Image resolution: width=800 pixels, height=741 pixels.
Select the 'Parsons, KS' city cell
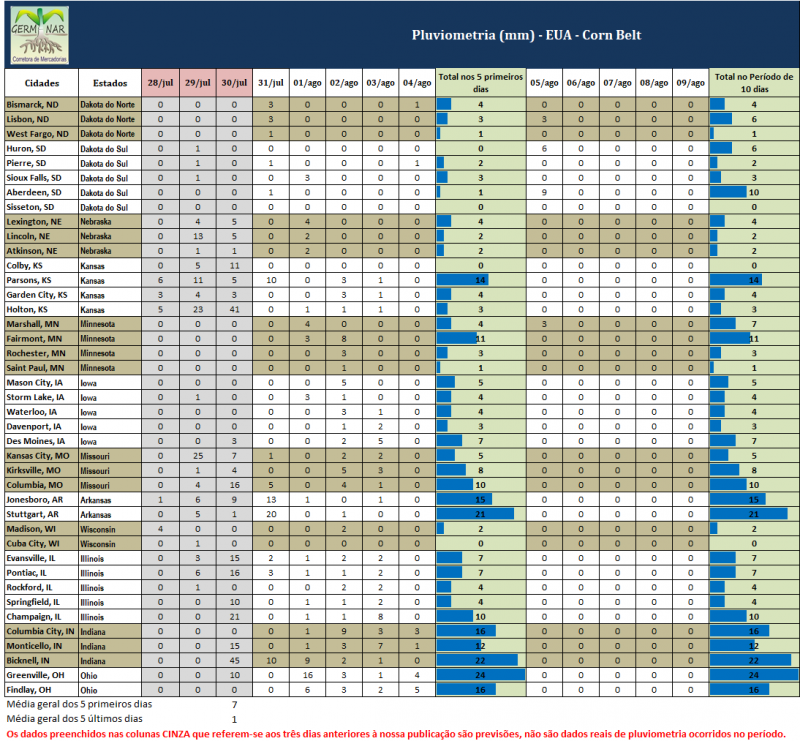[42, 280]
